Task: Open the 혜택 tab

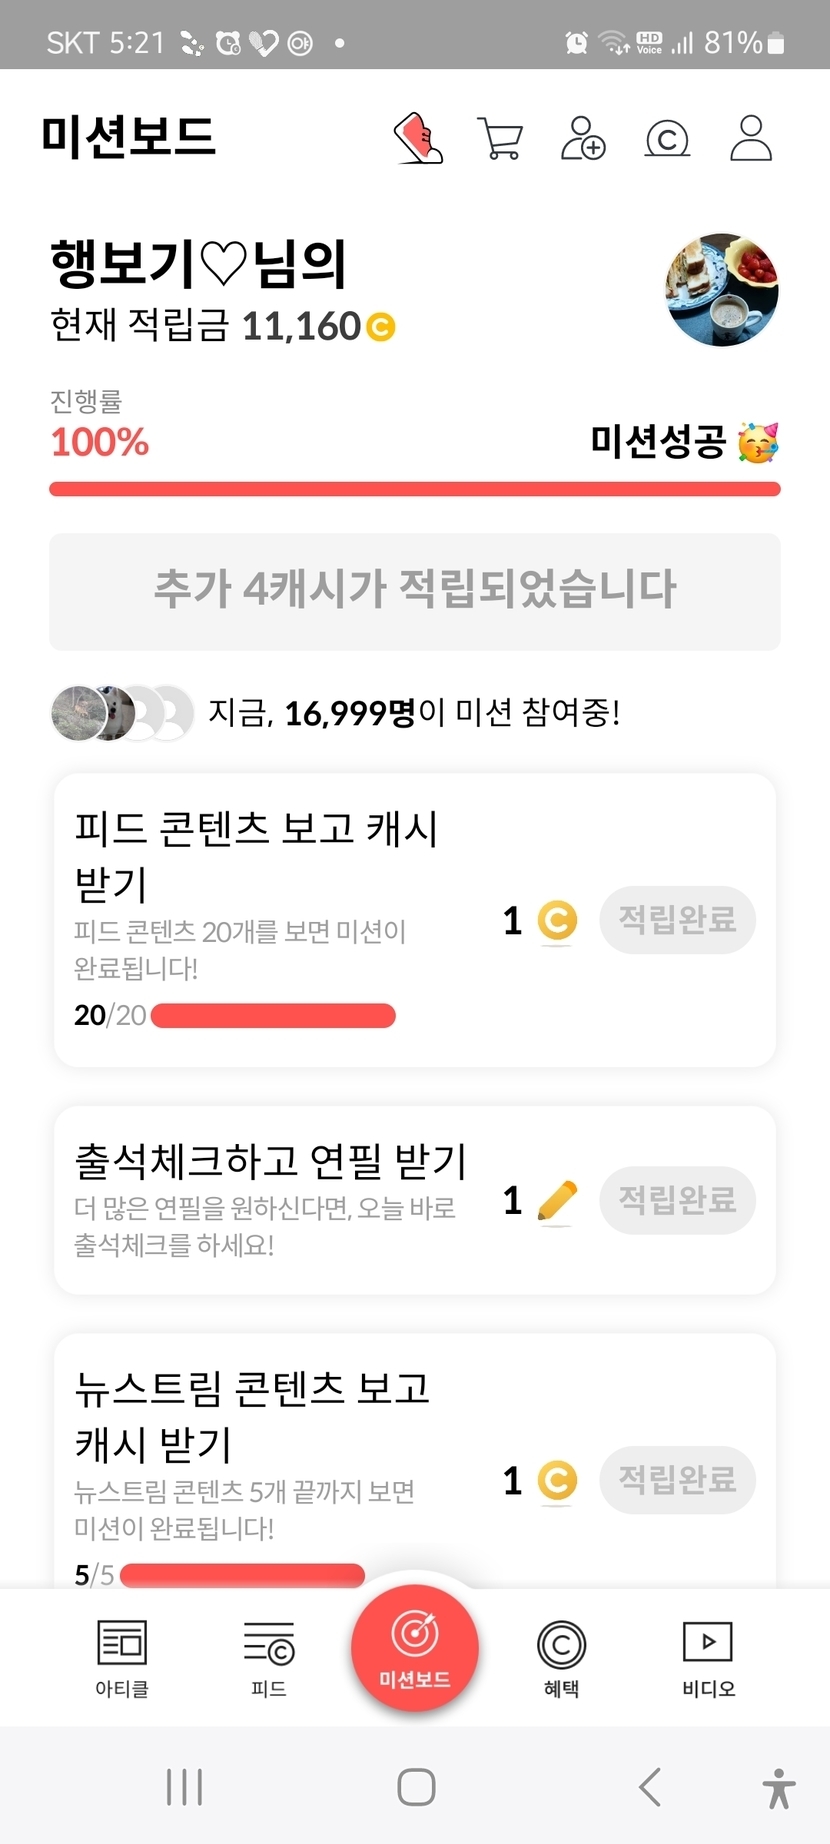Action: (561, 1658)
